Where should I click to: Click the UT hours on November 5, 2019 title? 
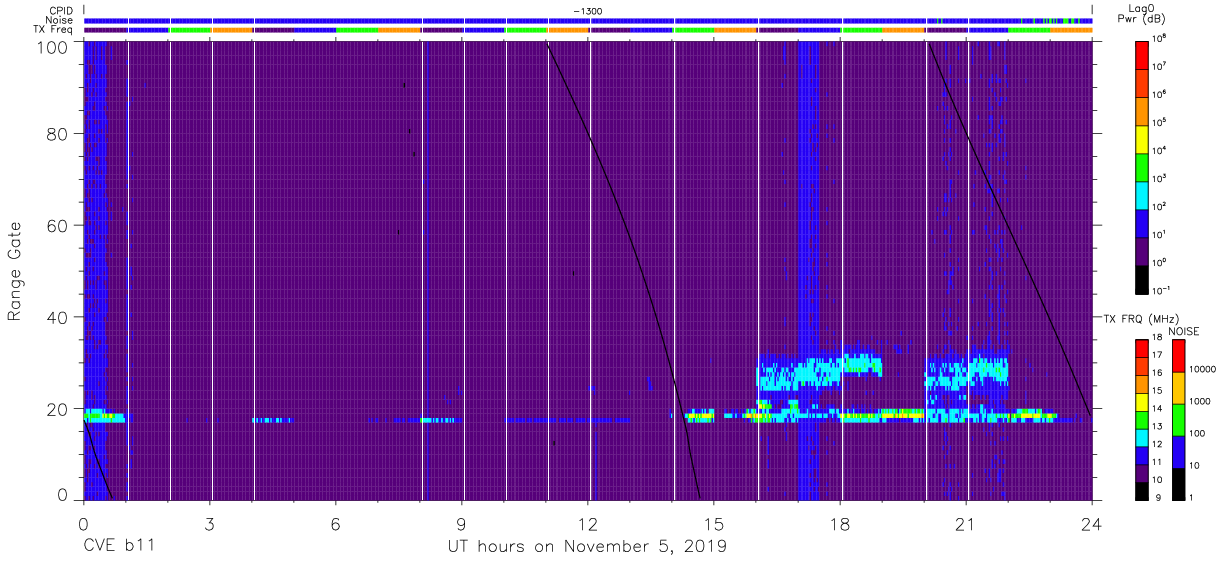pos(587,547)
